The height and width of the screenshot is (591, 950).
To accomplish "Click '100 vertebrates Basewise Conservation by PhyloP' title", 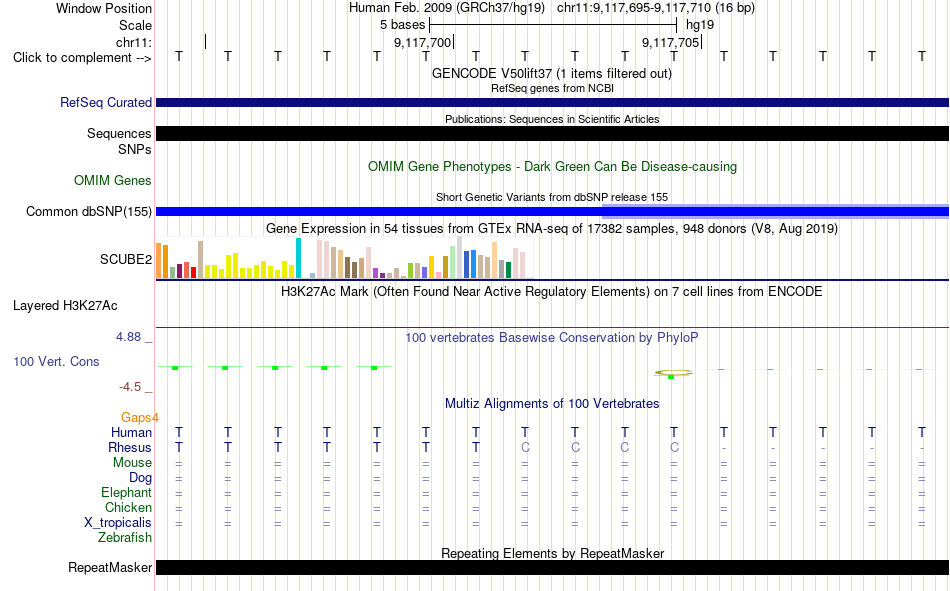I will (x=552, y=338).
